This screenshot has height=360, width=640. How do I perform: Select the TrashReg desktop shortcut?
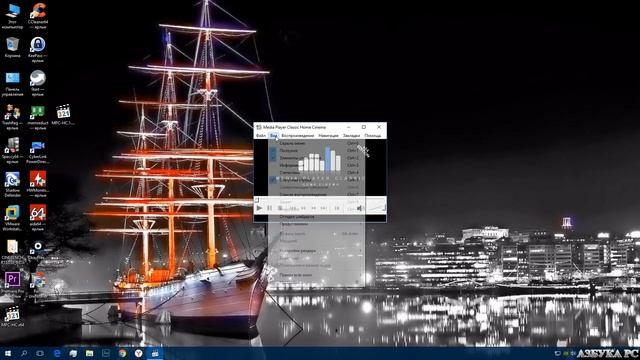point(12,117)
